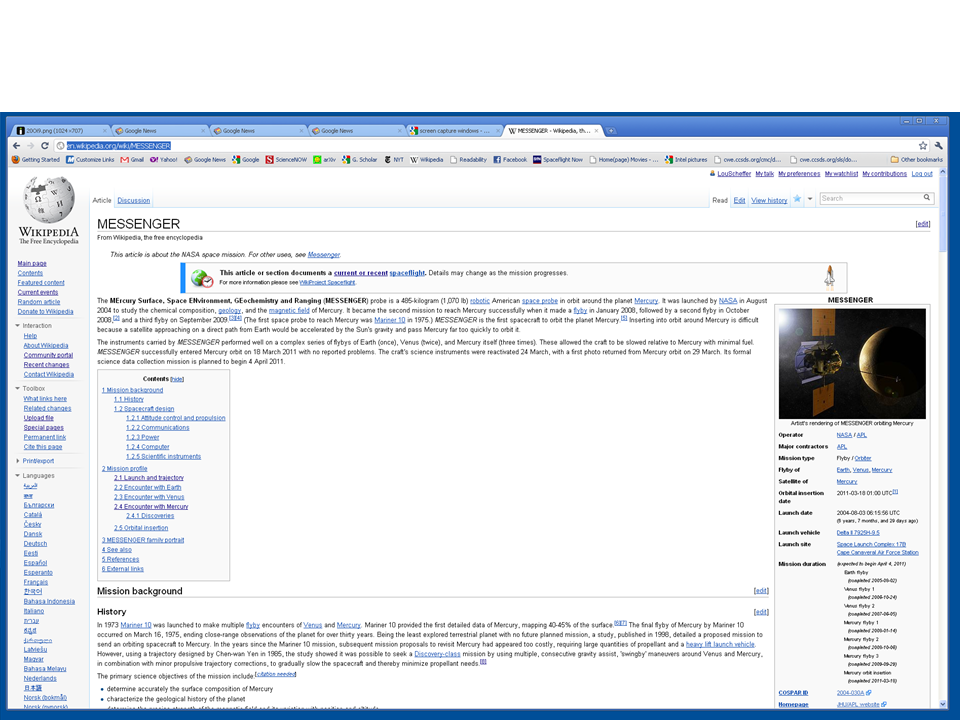Open Recent changes in sidebar
The width and height of the screenshot is (960, 720).
47,365
